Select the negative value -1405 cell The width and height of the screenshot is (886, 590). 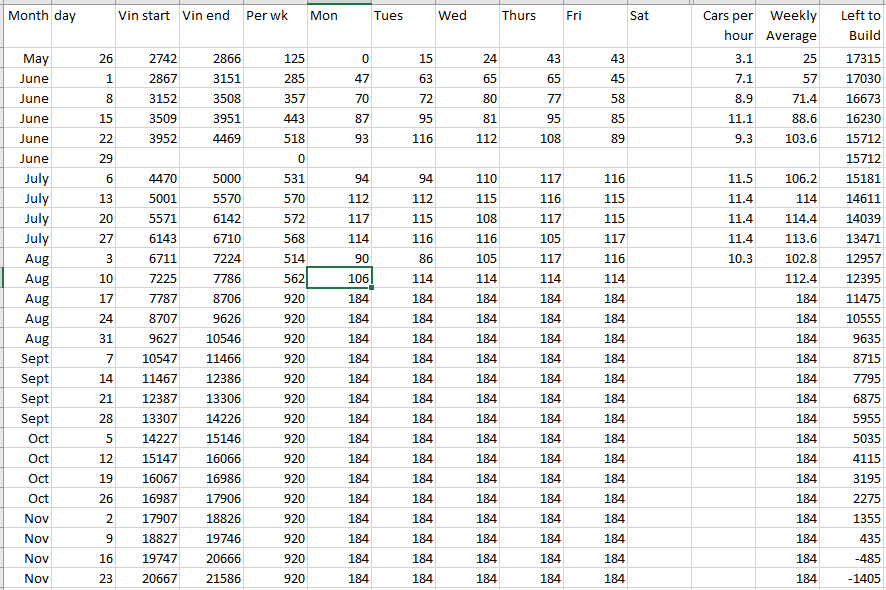(x=853, y=578)
